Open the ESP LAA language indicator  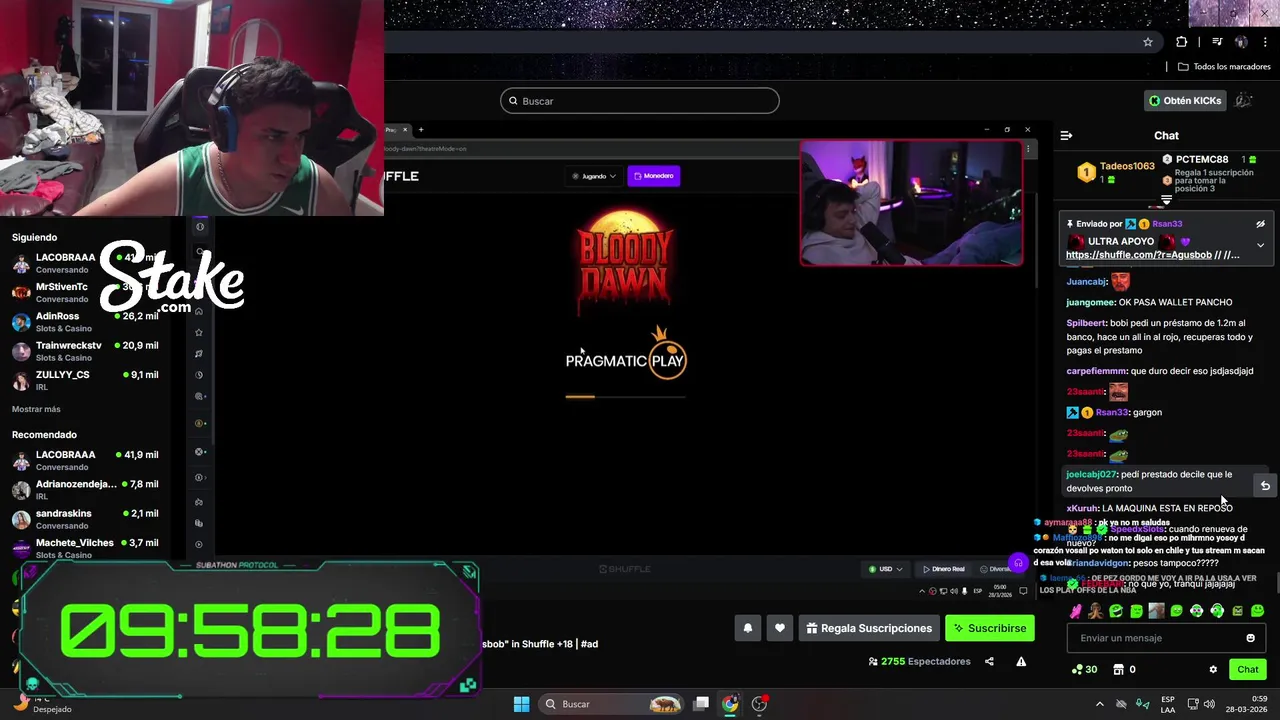[x=1167, y=704]
